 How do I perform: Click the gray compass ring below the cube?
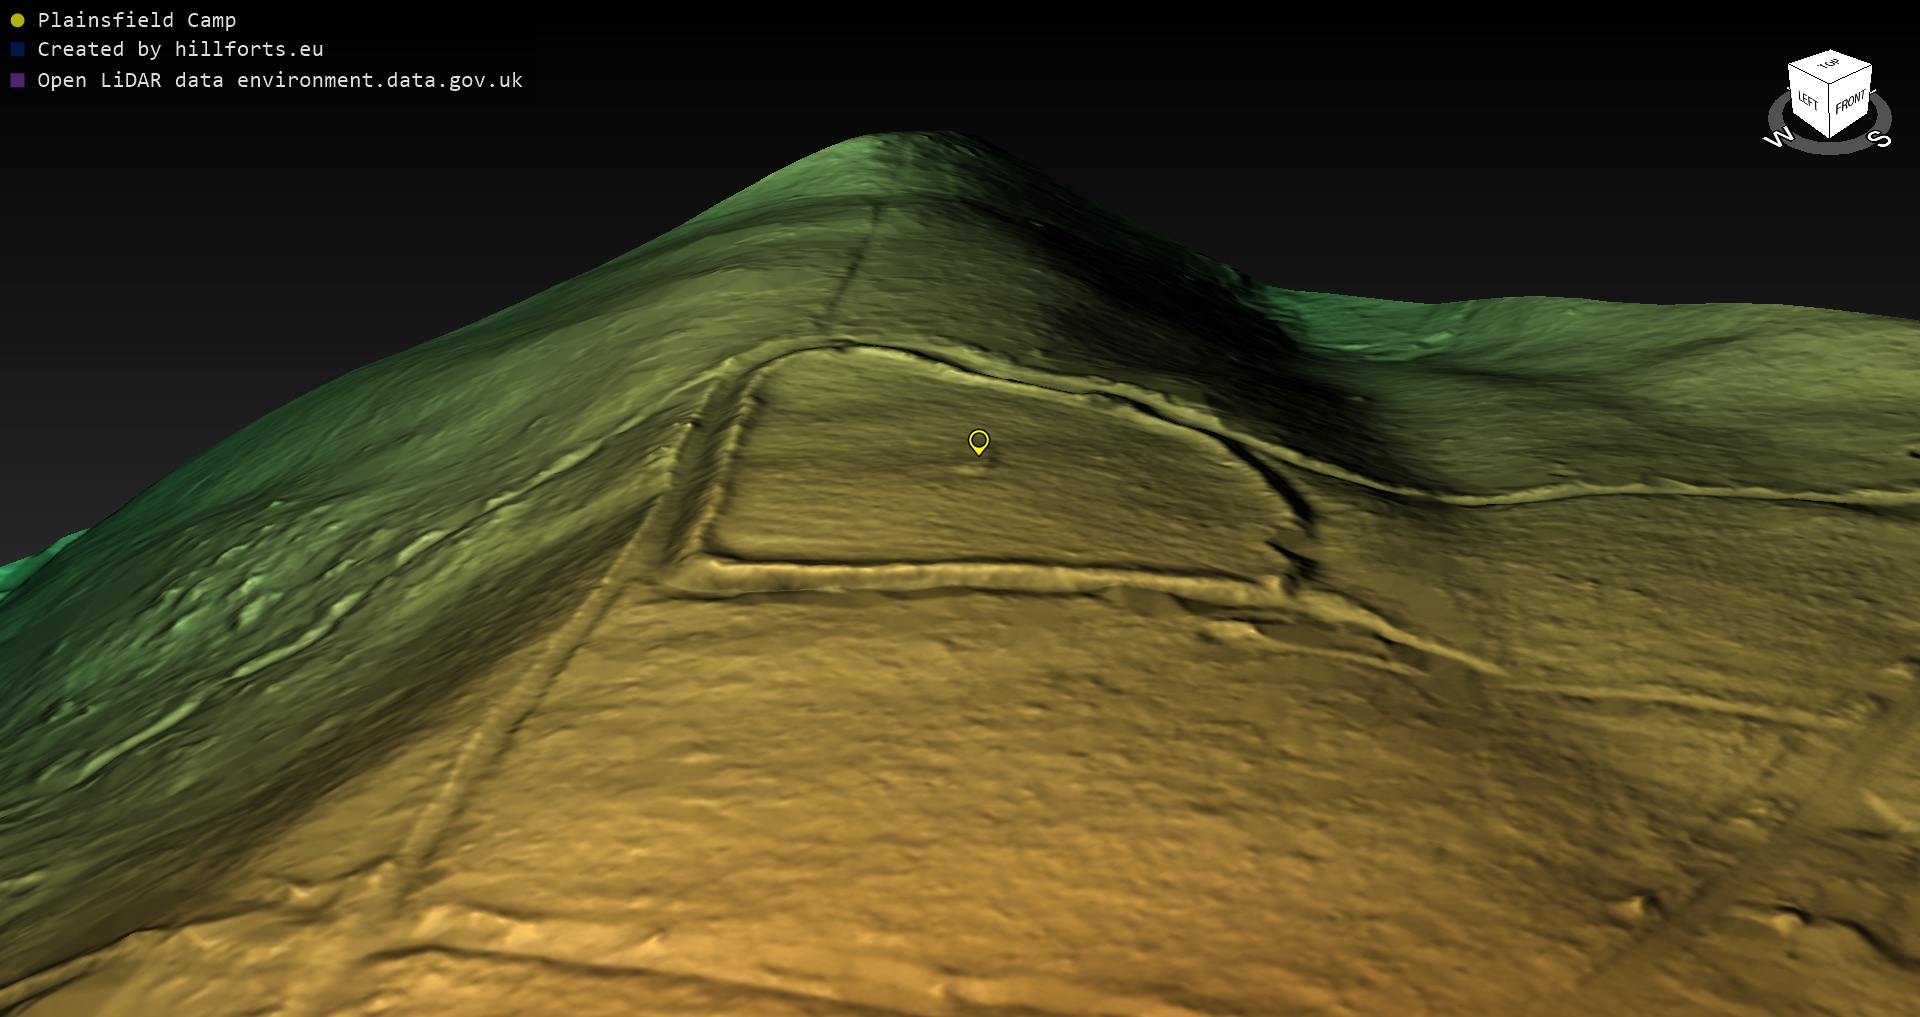click(1830, 147)
